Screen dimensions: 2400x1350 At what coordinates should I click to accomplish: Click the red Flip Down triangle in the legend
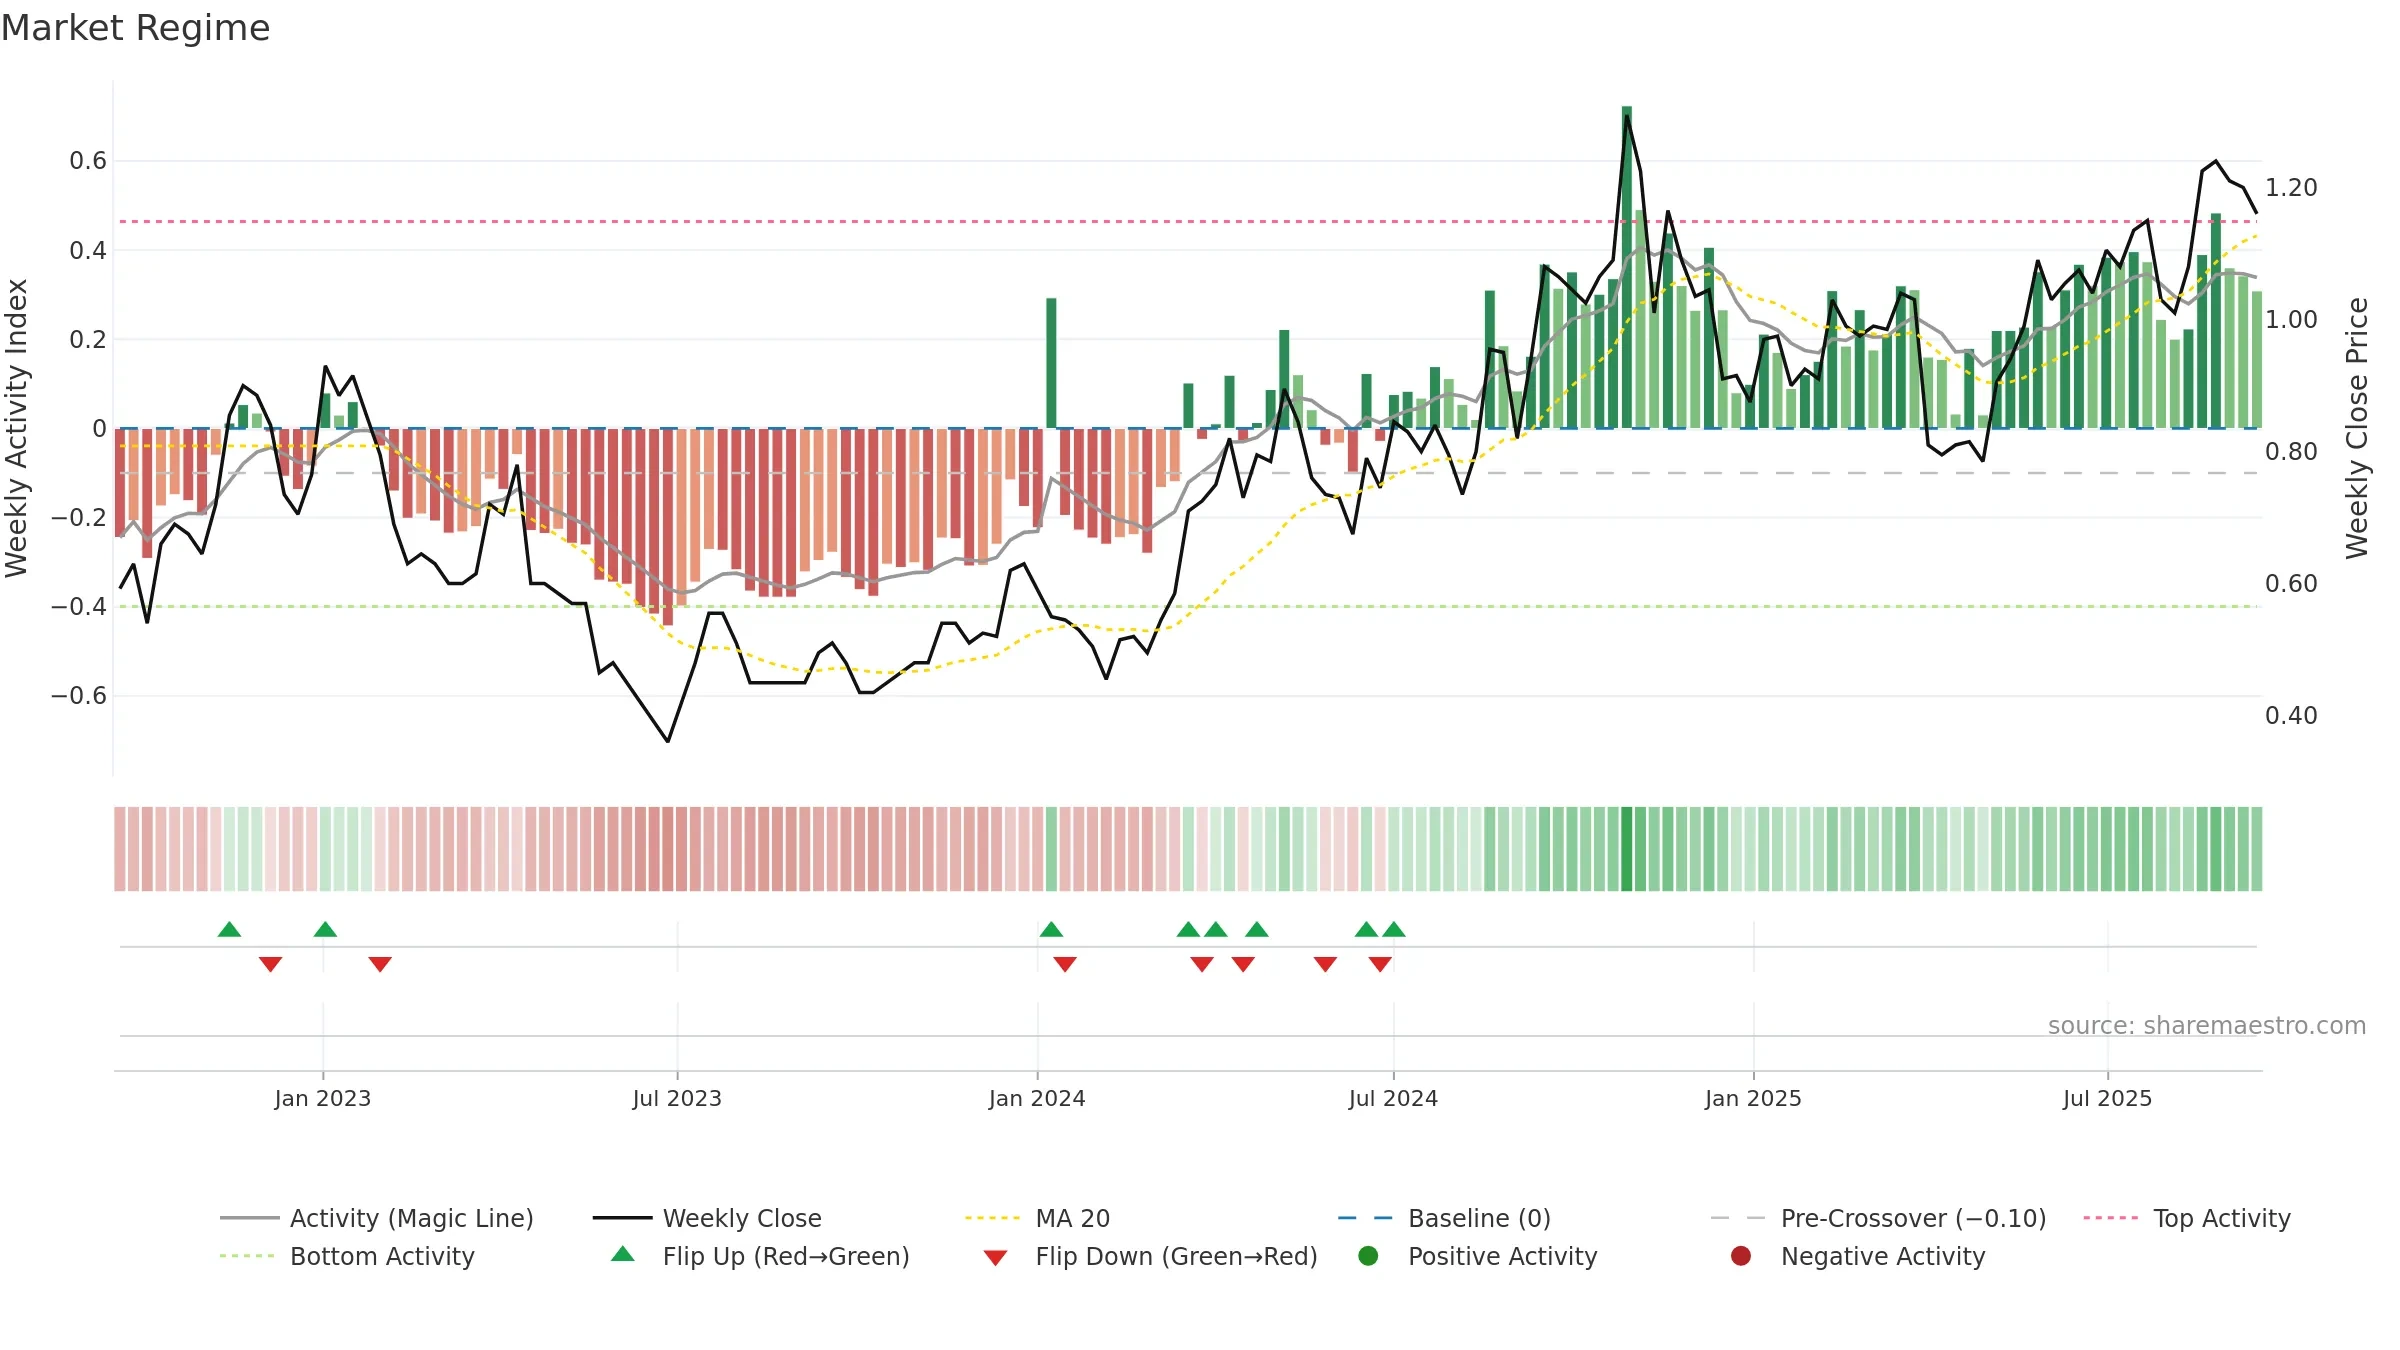pyautogui.click(x=995, y=1258)
